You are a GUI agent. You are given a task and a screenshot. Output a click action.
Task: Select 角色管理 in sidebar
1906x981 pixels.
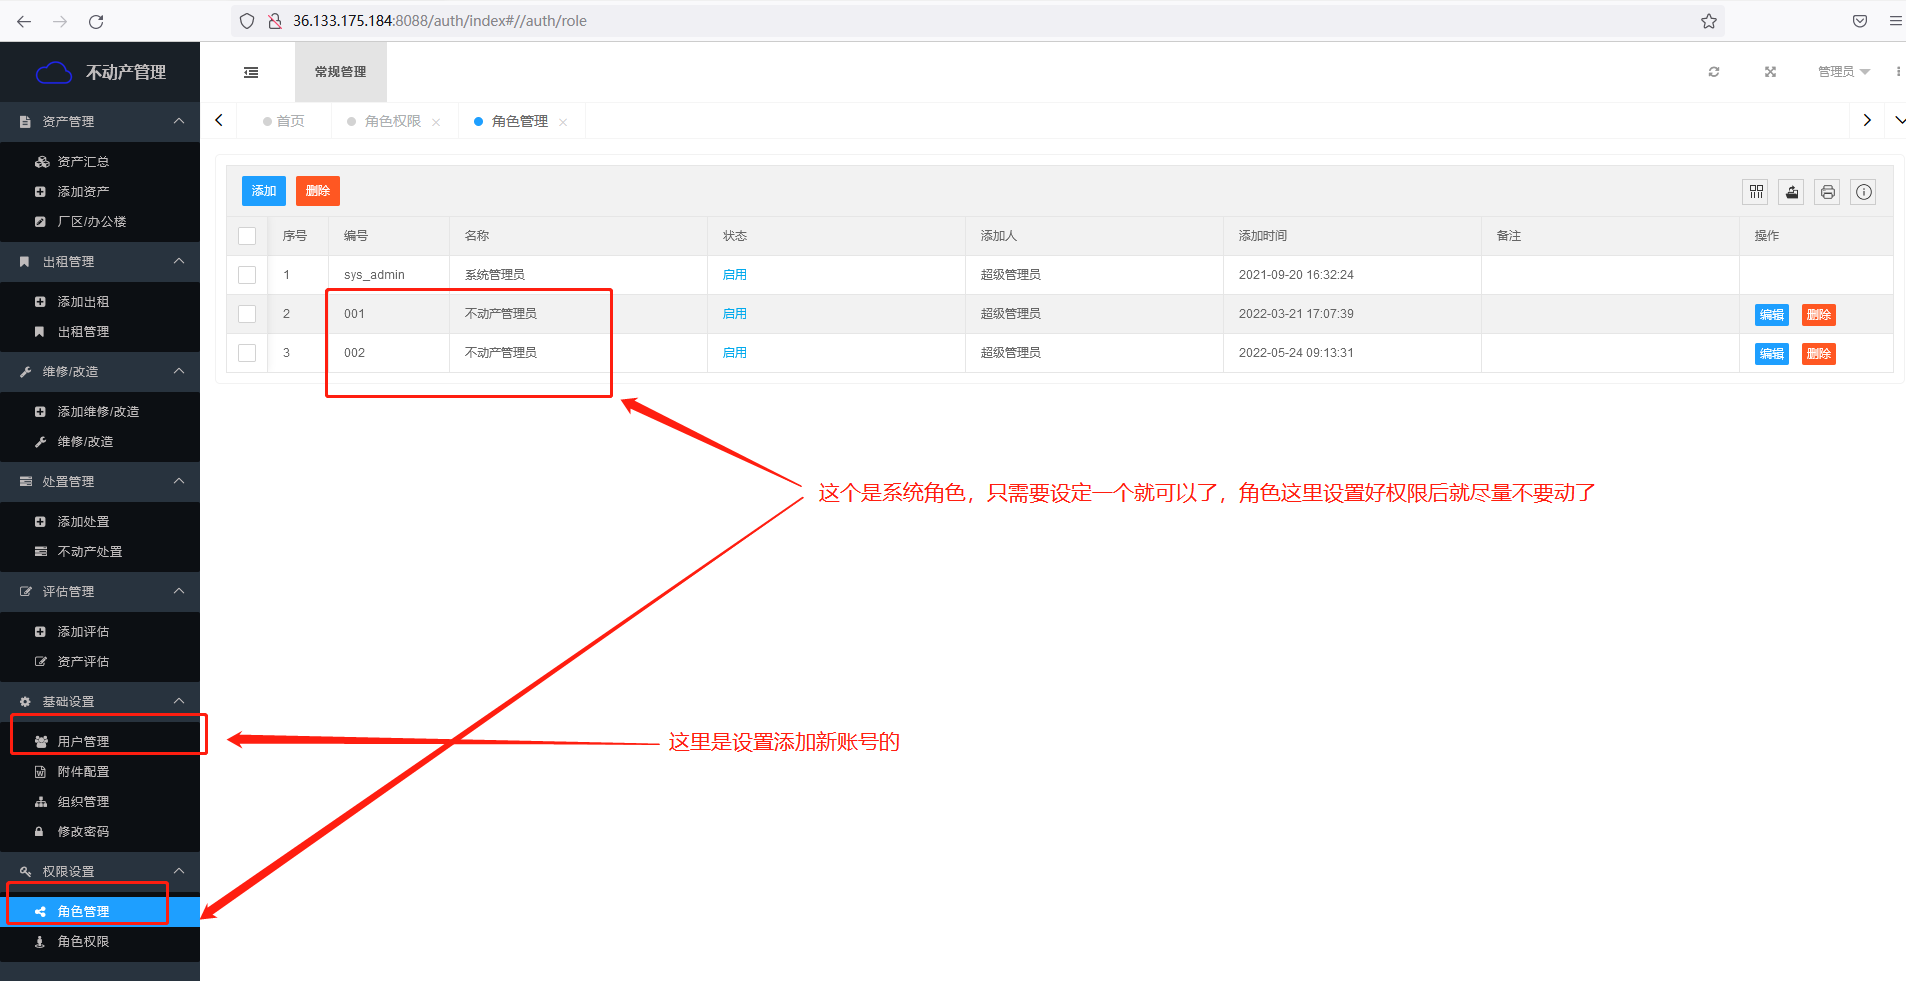pos(100,911)
